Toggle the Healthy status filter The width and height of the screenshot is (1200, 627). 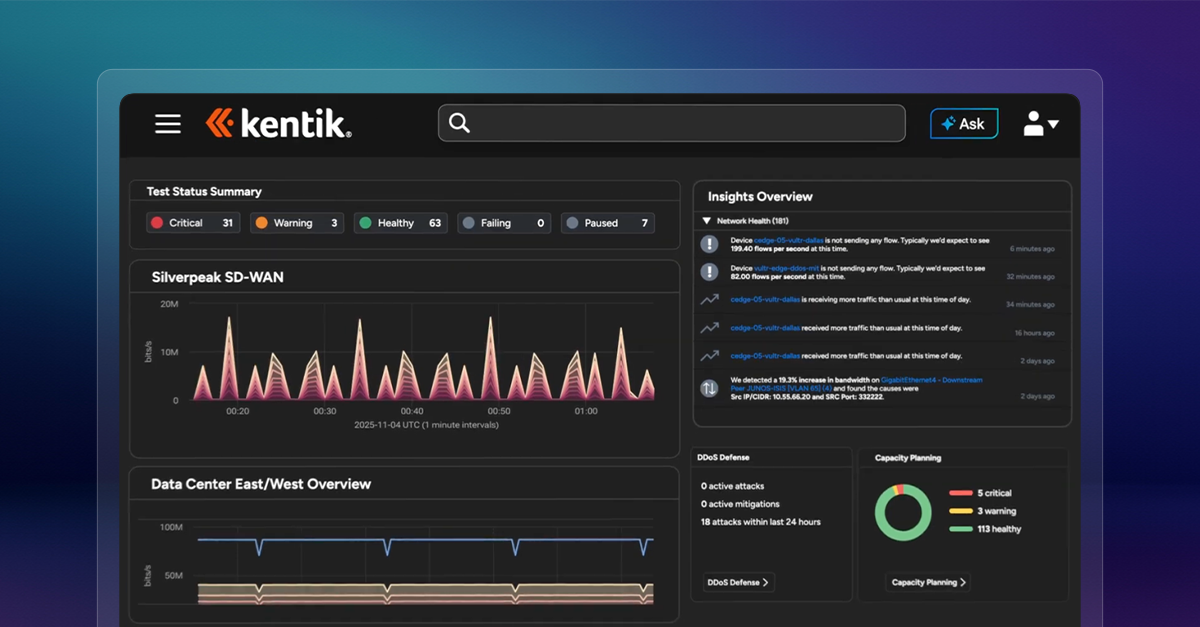point(400,222)
